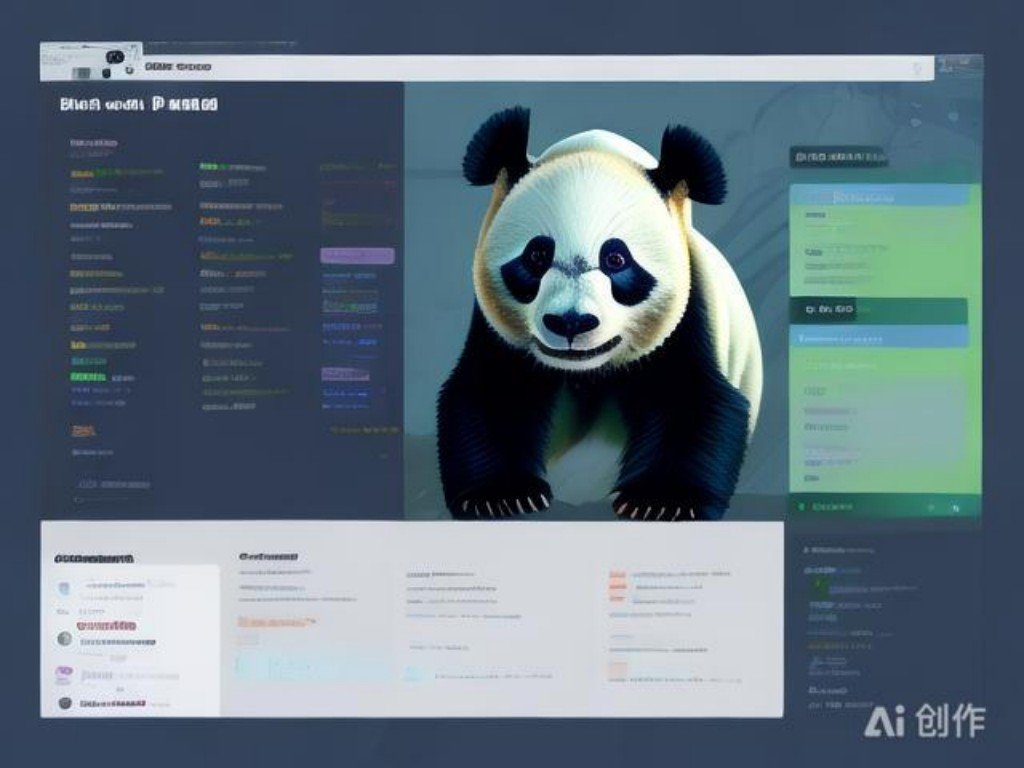This screenshot has height=768, width=1024.
Task: Click the purple highlighted button in dark left panel
Action: [357, 256]
